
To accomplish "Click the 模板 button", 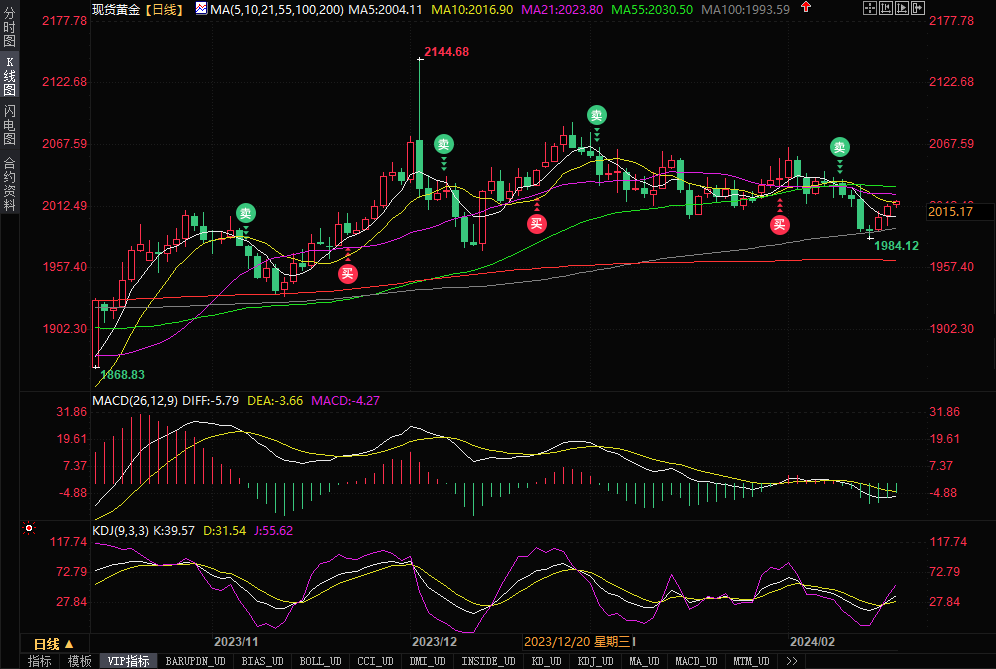I will [79, 661].
